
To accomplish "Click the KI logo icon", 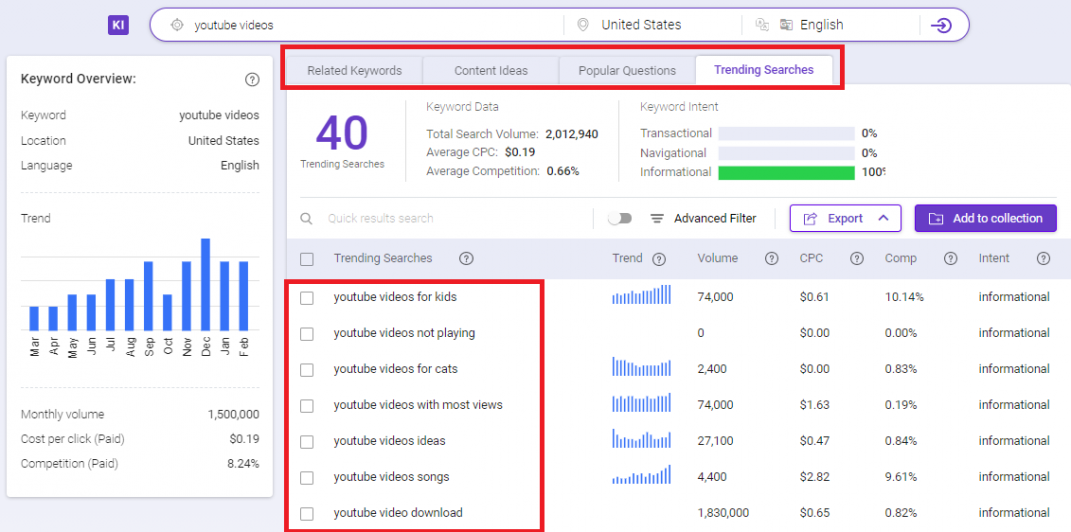I will click(x=118, y=25).
